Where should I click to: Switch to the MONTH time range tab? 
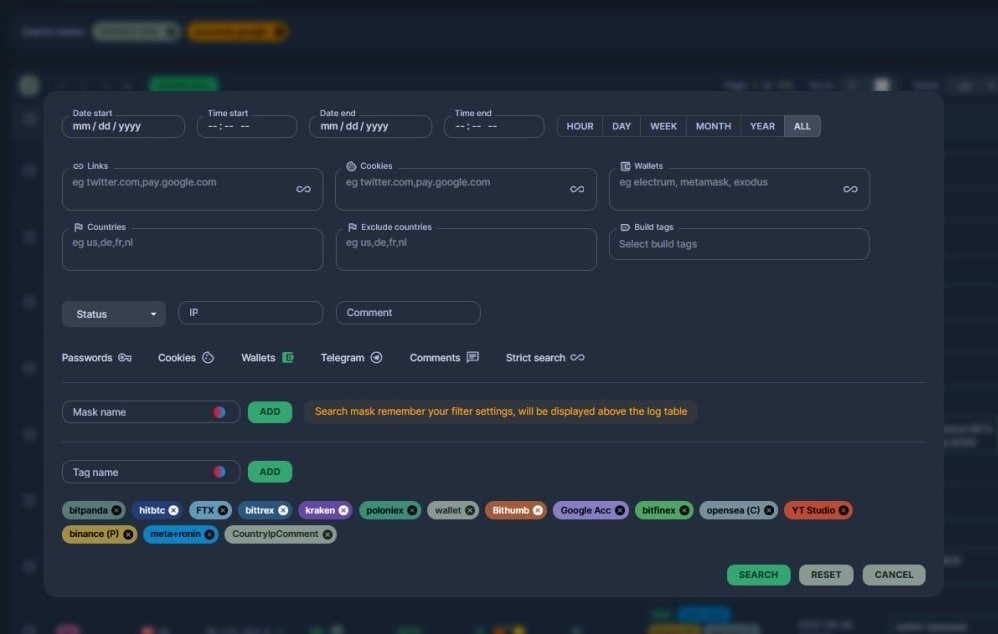(713, 126)
